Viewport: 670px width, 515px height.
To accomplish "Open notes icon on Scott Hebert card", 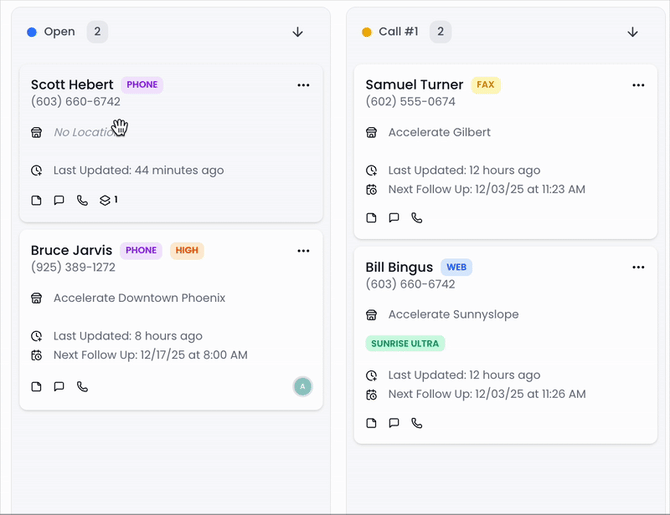I will tap(37, 201).
